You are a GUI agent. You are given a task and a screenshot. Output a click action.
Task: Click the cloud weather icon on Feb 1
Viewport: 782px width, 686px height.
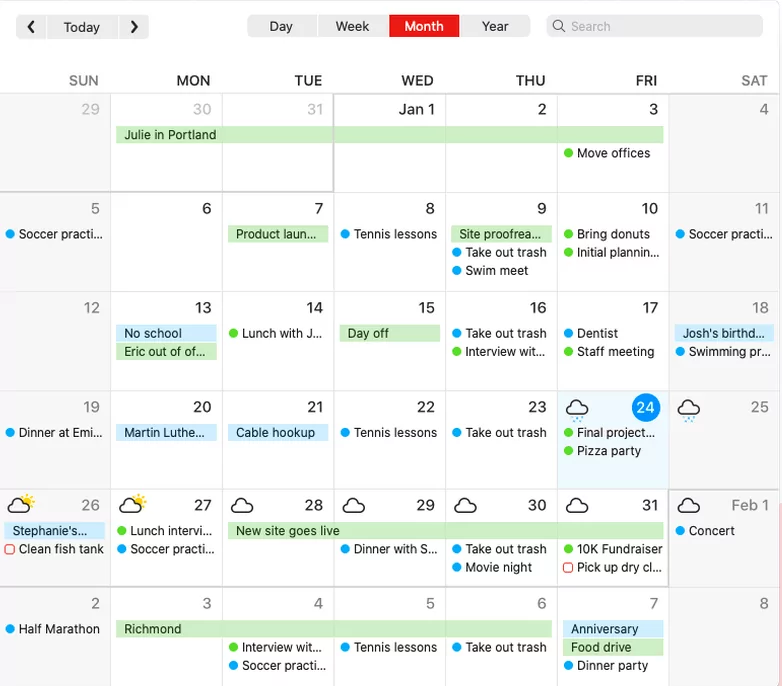tap(689, 506)
